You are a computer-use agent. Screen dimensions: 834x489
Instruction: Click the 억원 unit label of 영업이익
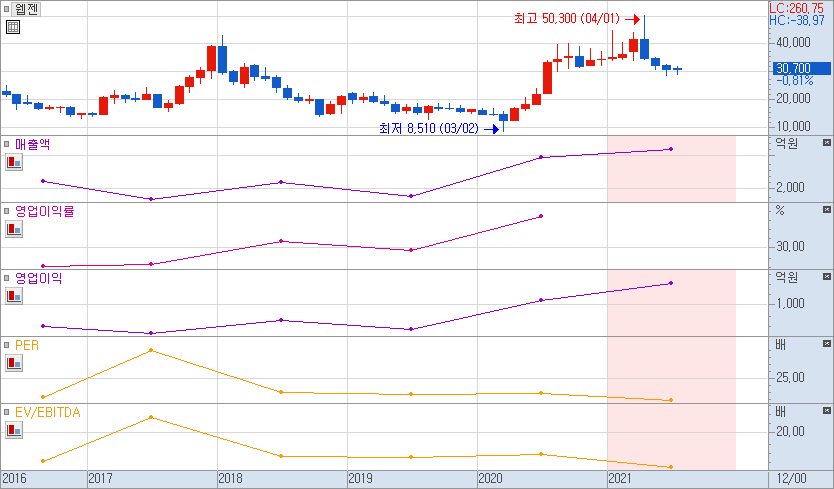click(x=786, y=277)
